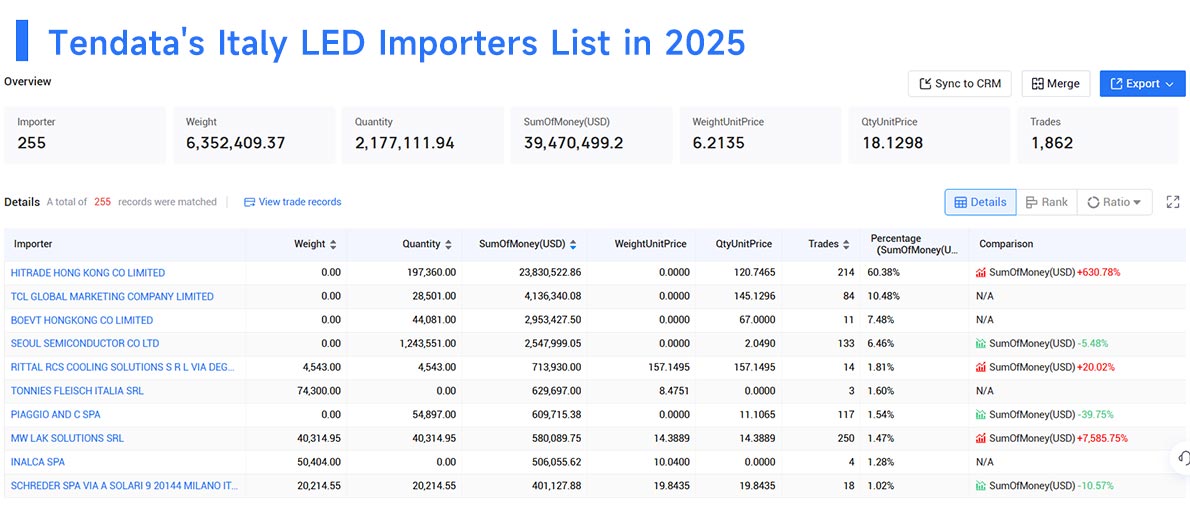Click comparison chart icon in MW LAK row
This screenshot has height=510, width=1190.
981,438
